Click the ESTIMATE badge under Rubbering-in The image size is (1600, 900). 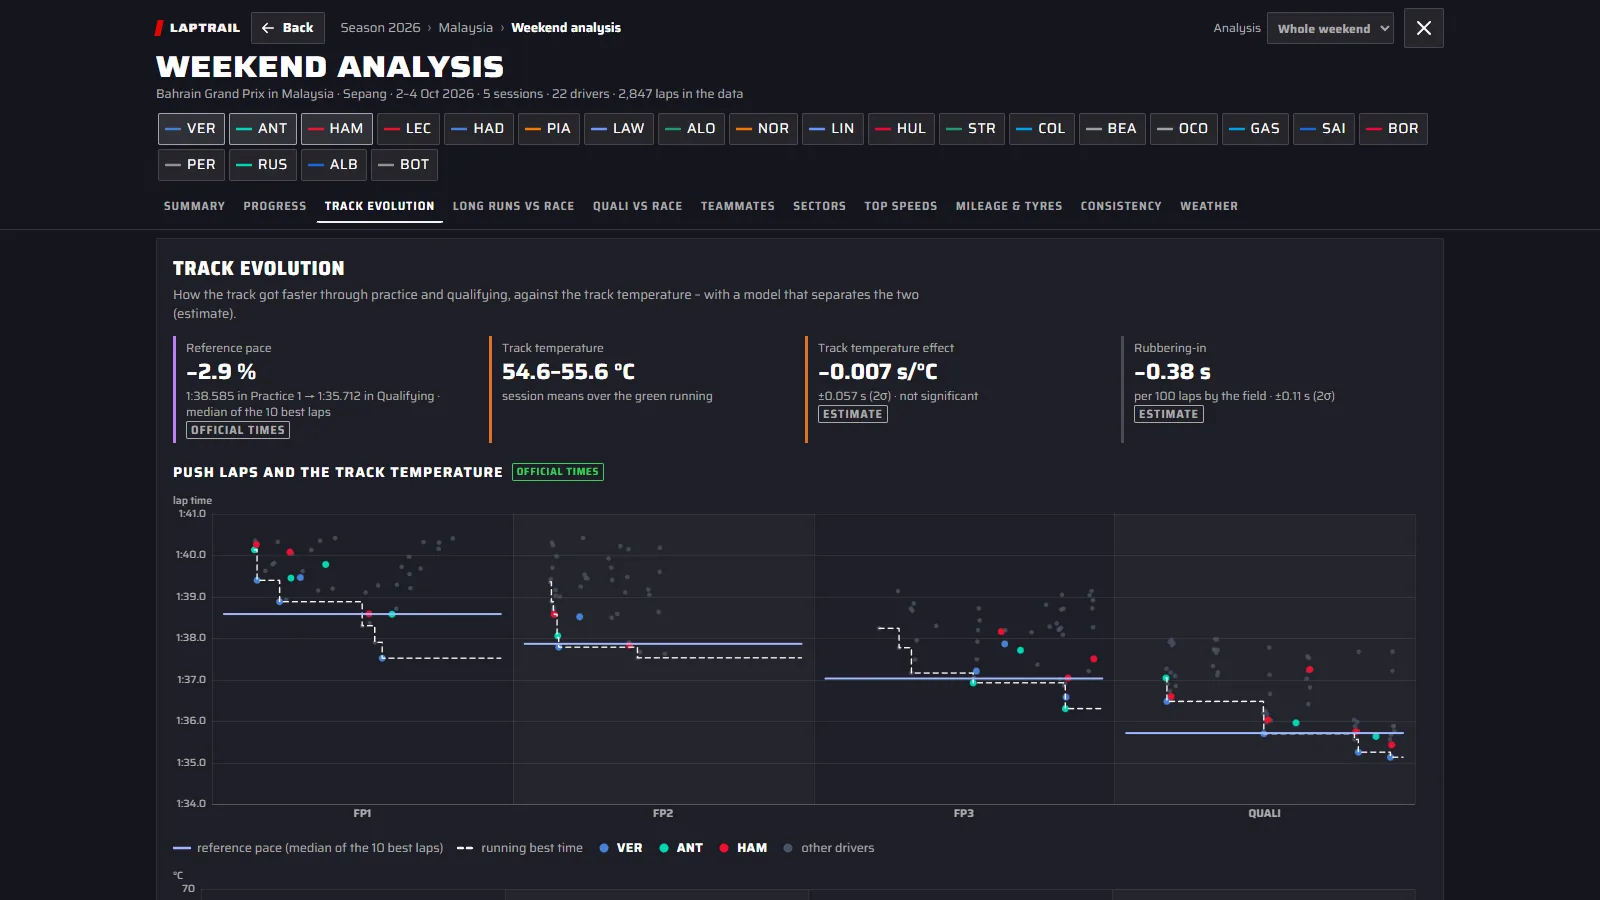[x=1169, y=414]
